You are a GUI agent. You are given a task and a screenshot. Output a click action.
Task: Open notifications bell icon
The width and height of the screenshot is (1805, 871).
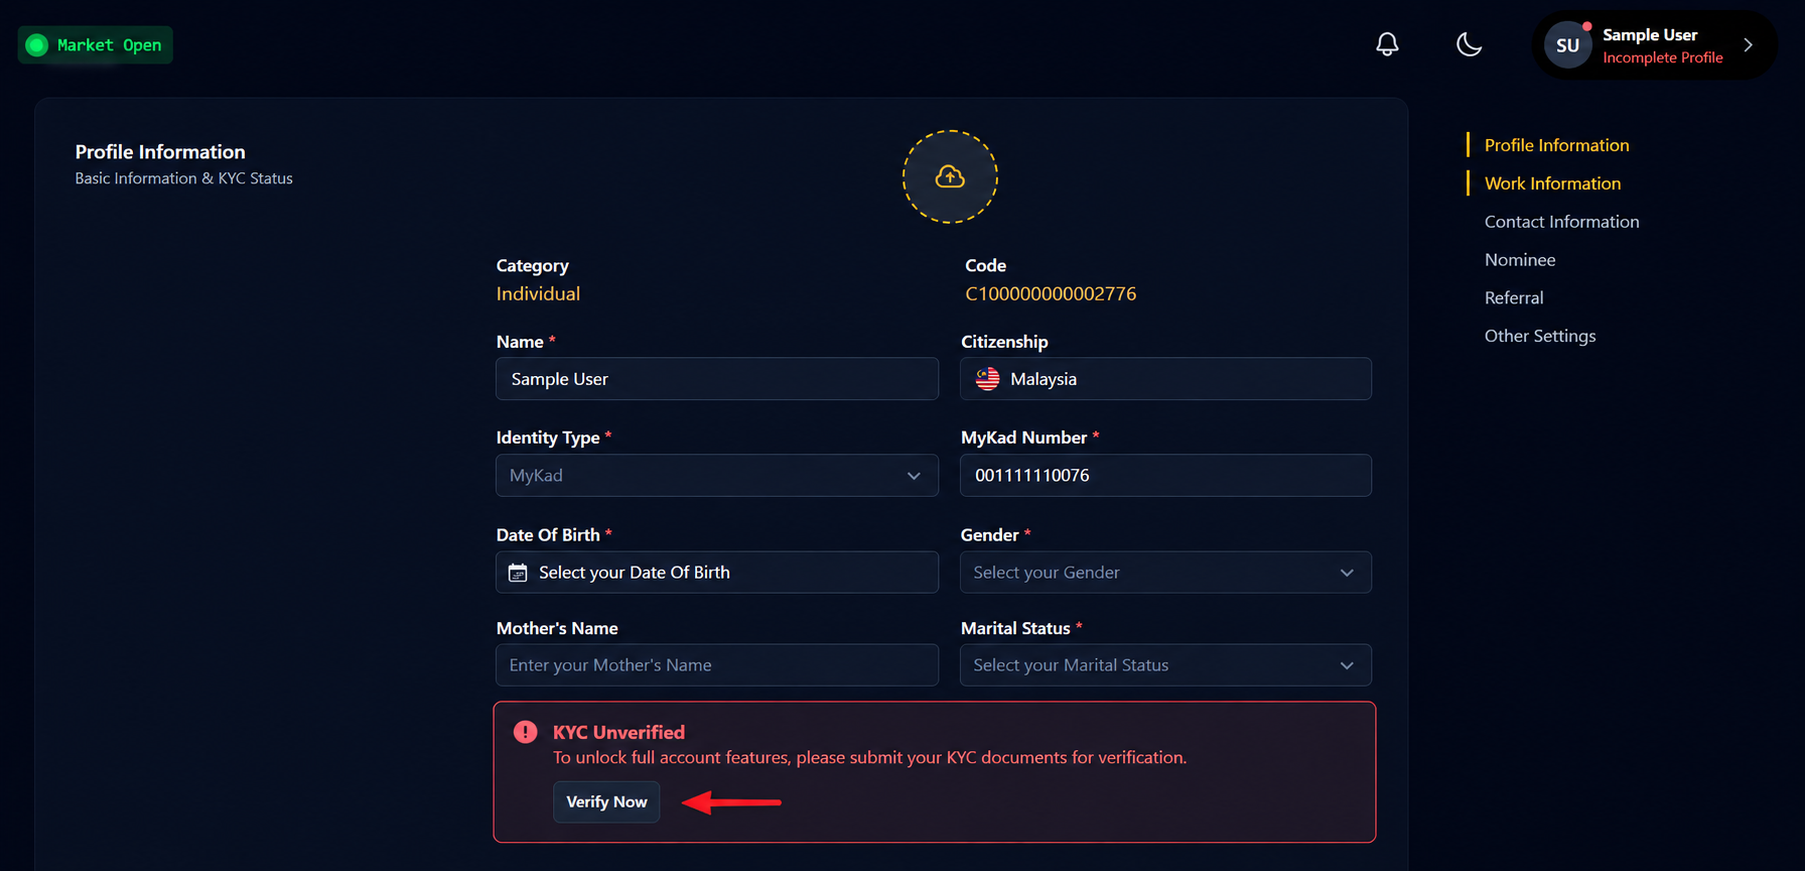pos(1387,44)
